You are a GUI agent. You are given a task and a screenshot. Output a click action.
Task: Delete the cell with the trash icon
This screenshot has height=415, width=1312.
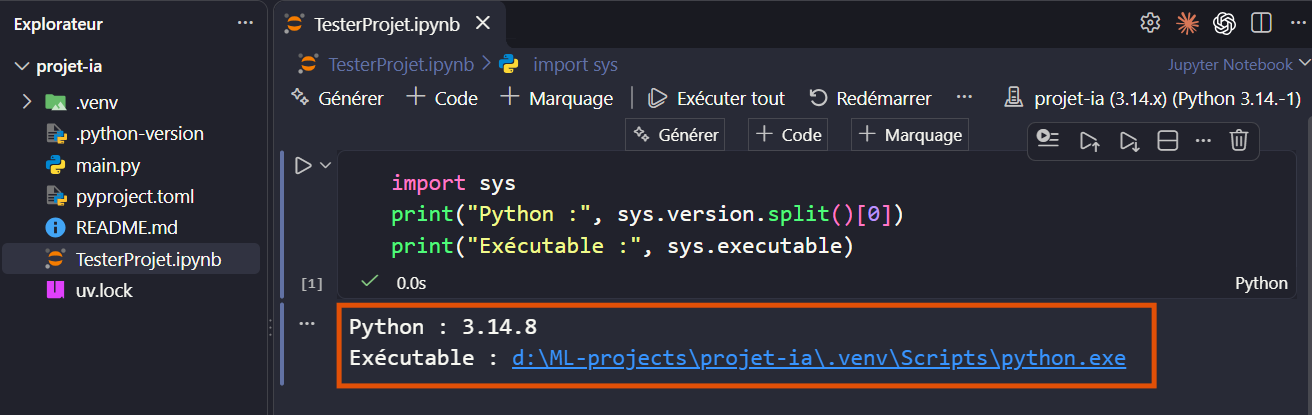click(x=1238, y=140)
